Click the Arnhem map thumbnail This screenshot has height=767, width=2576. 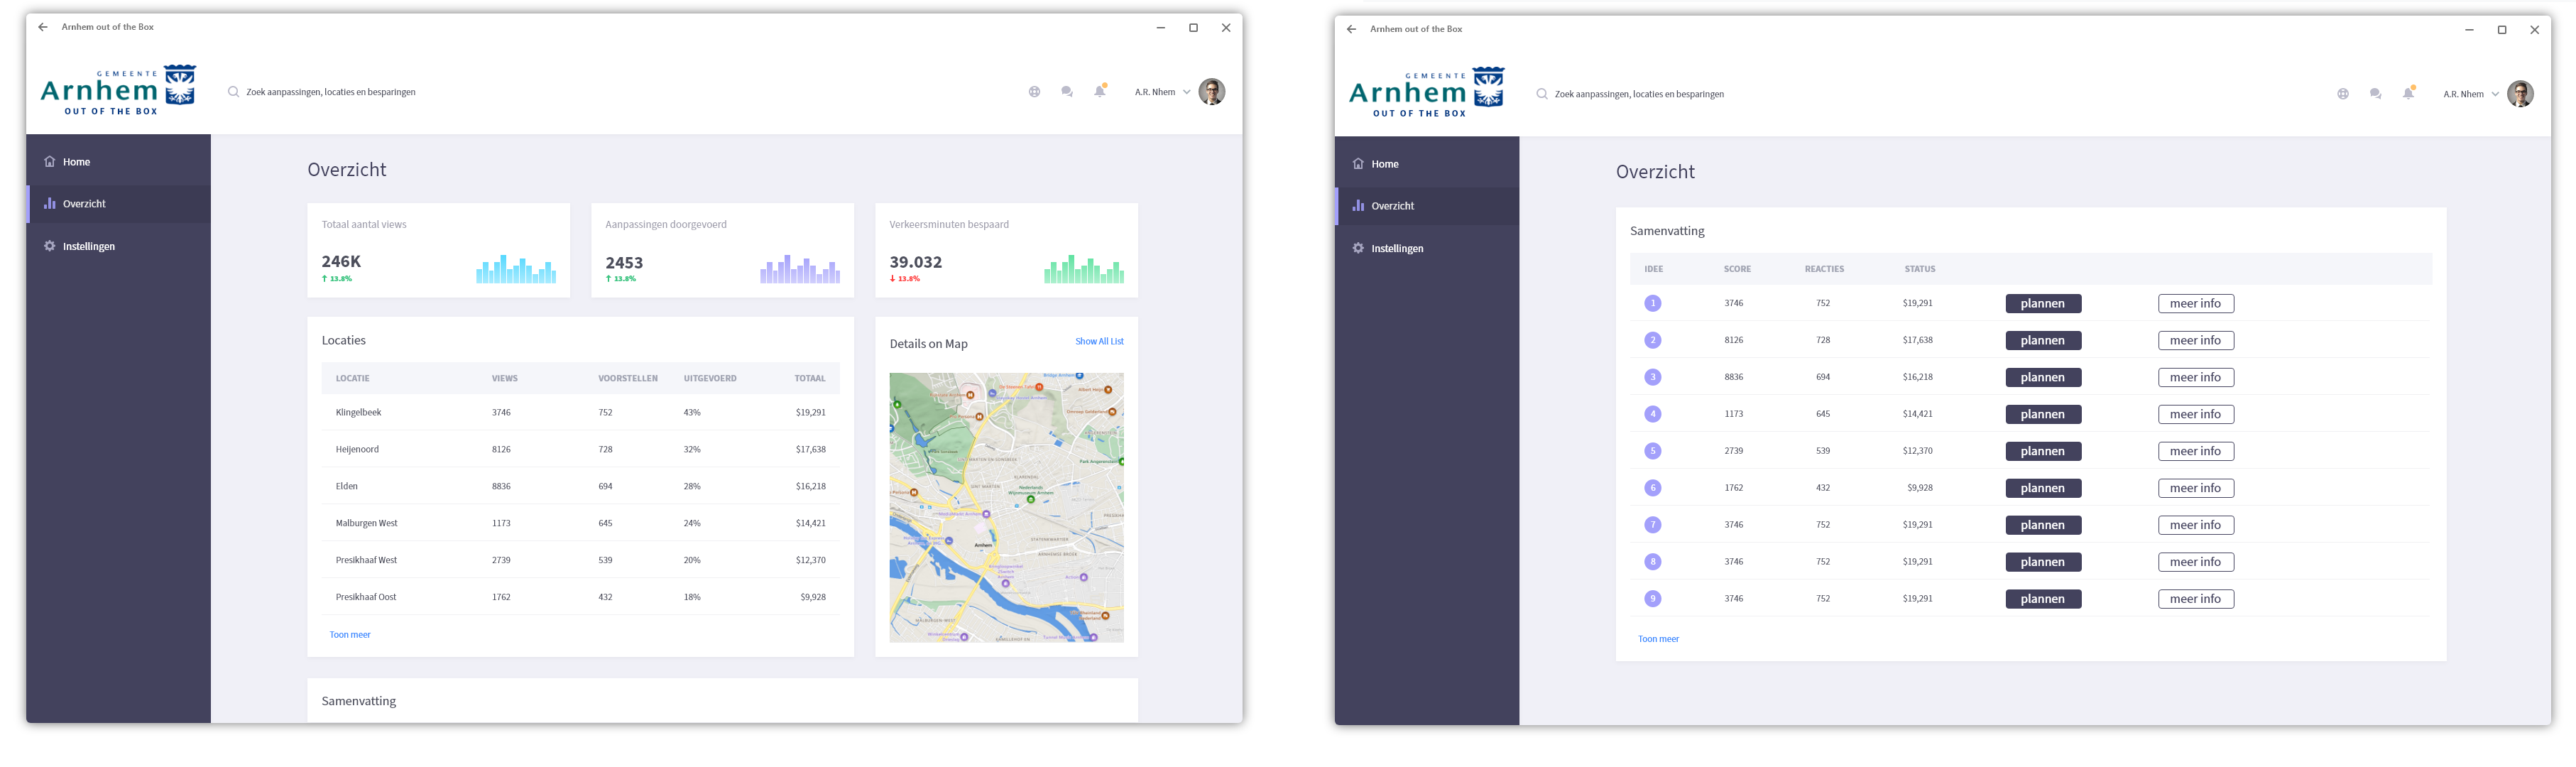1006,508
